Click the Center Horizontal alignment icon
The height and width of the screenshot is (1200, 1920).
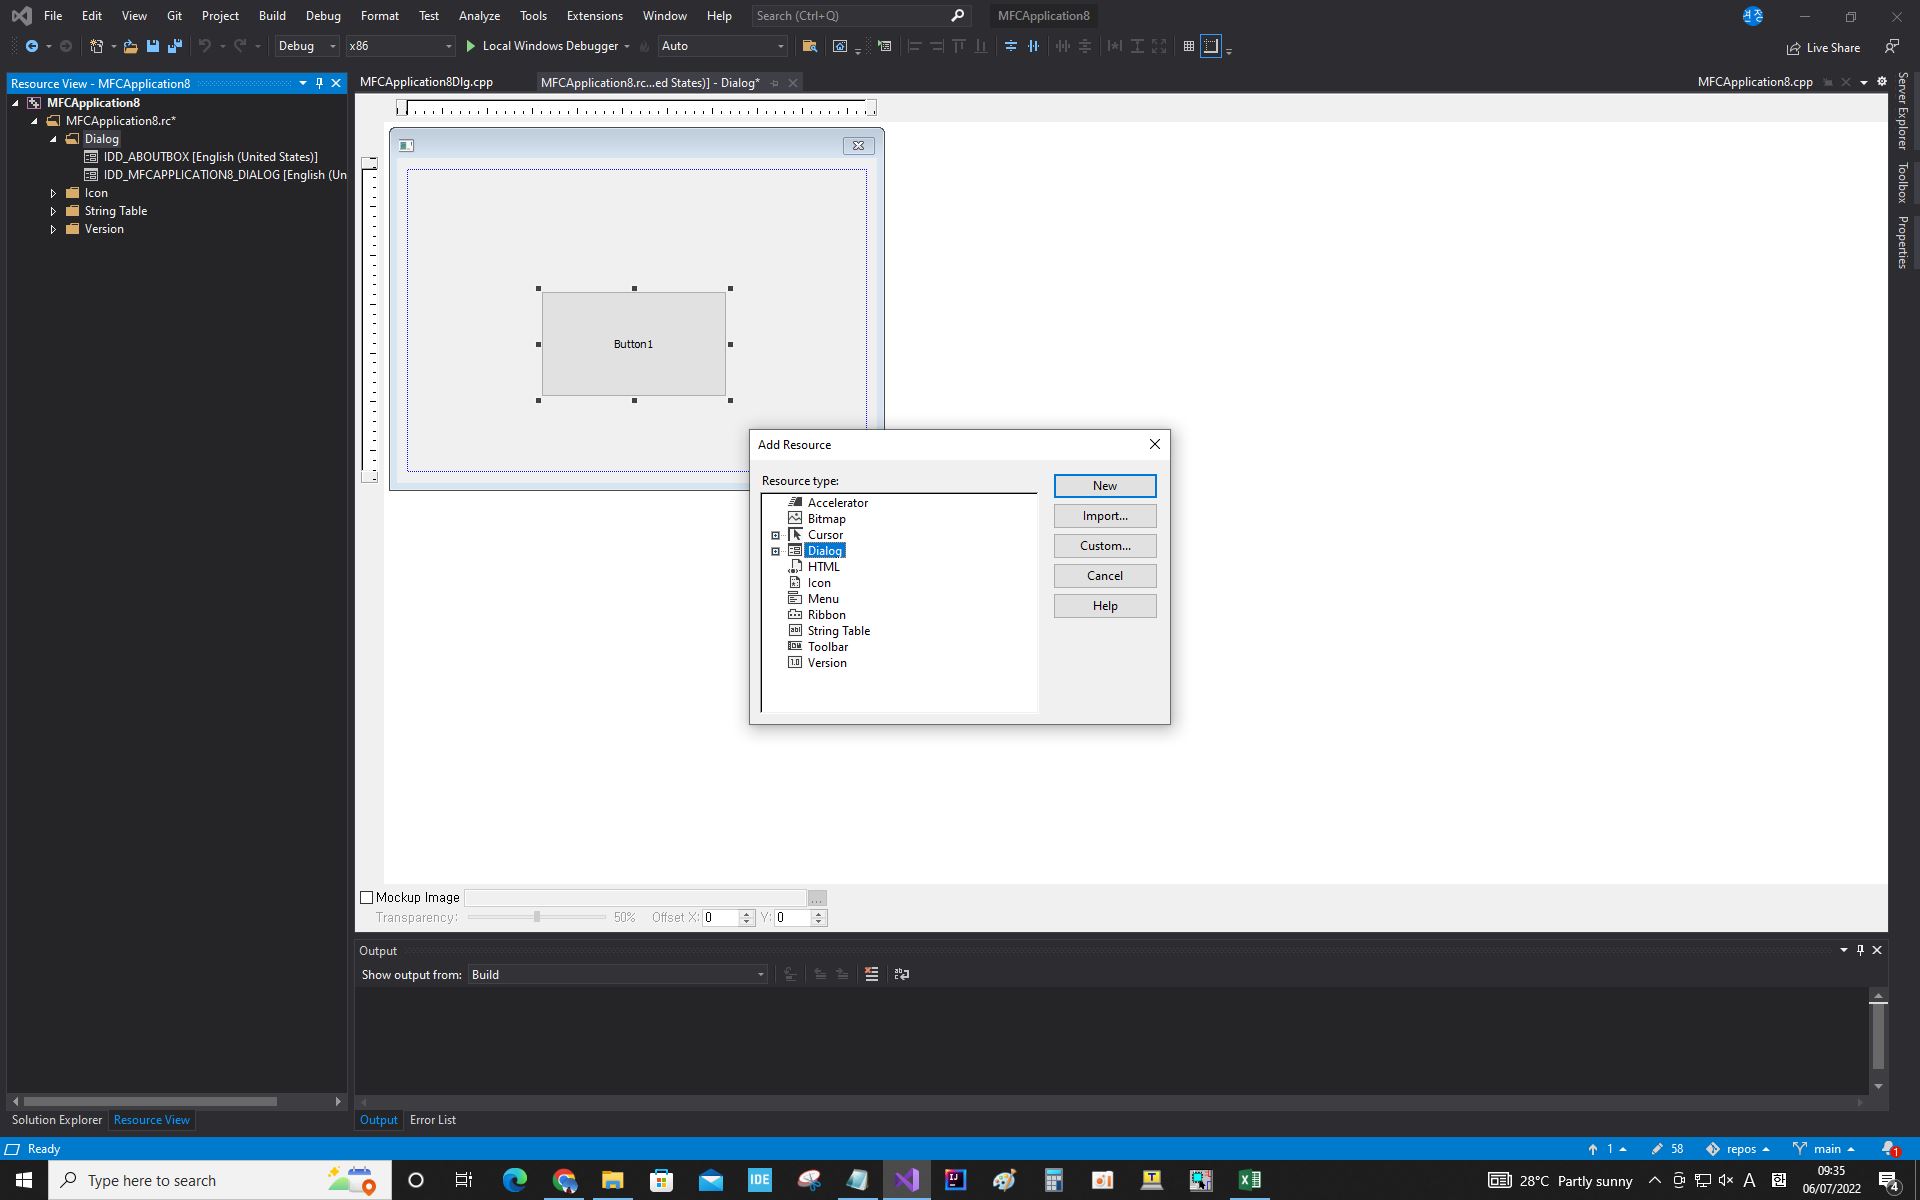coord(1033,46)
